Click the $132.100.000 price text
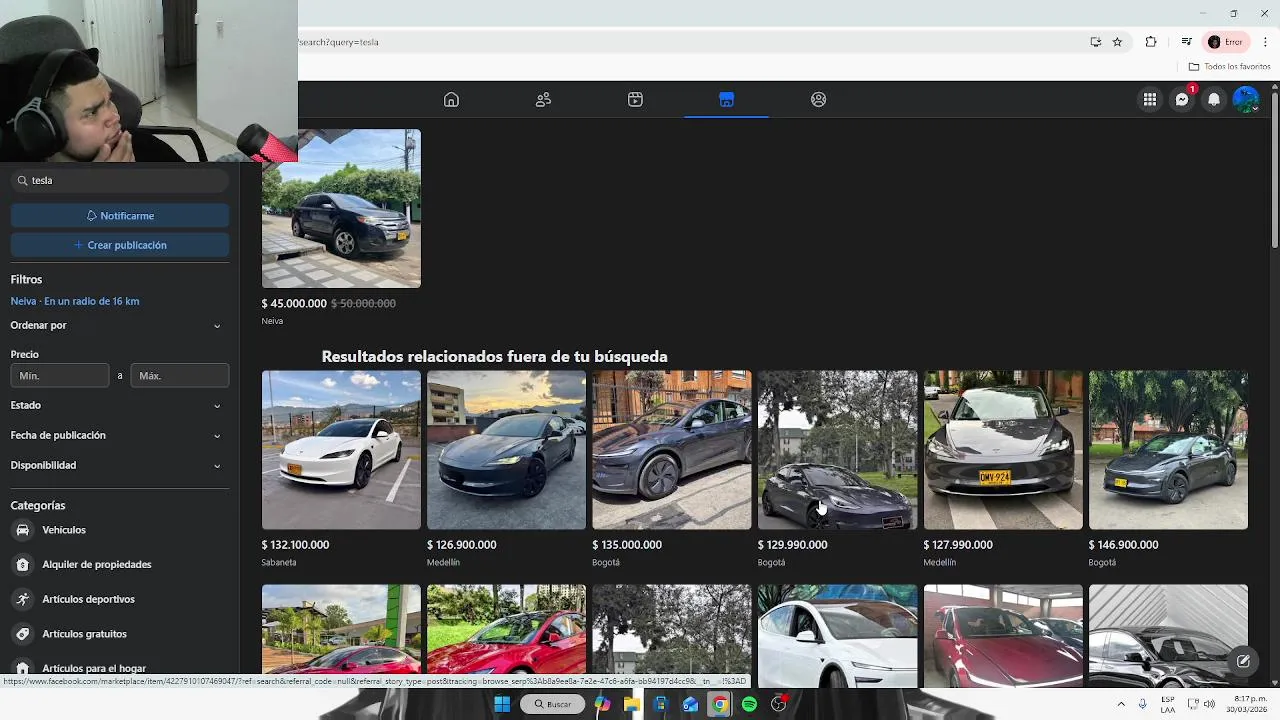This screenshot has height=720, width=1280. (x=295, y=545)
